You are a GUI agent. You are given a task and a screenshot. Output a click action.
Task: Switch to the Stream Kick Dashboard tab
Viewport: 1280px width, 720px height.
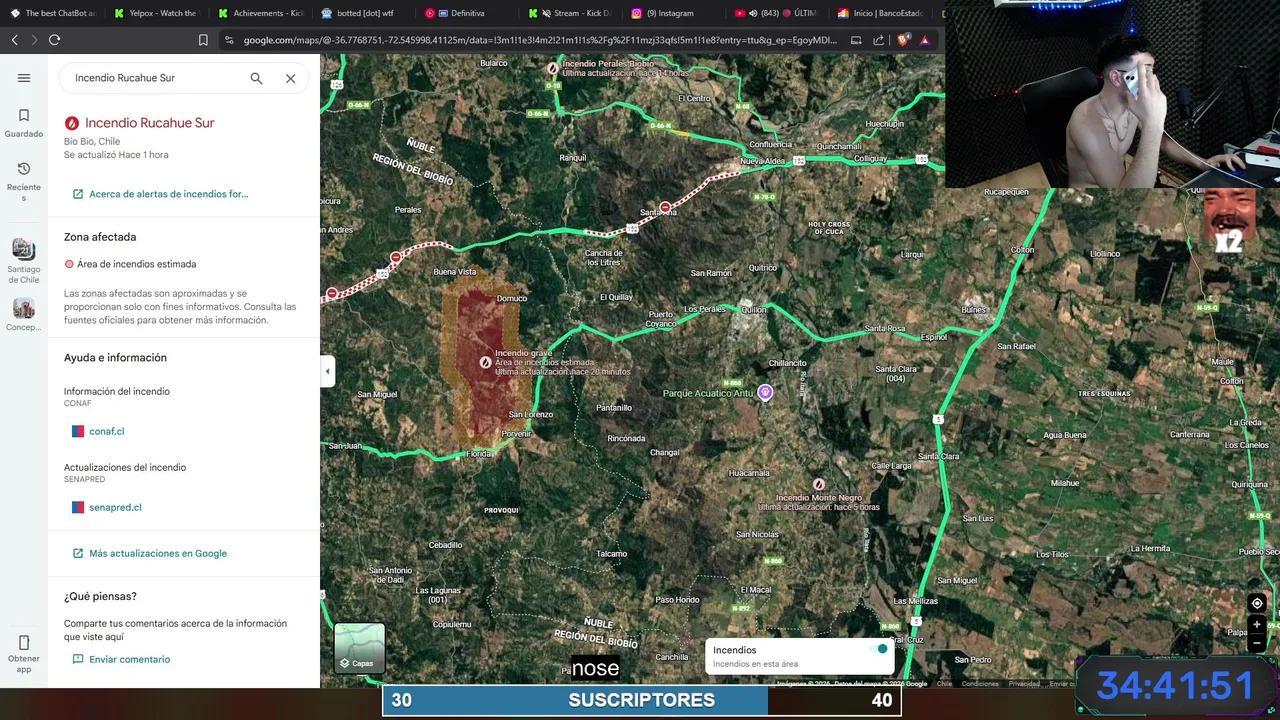pyautogui.click(x=571, y=13)
